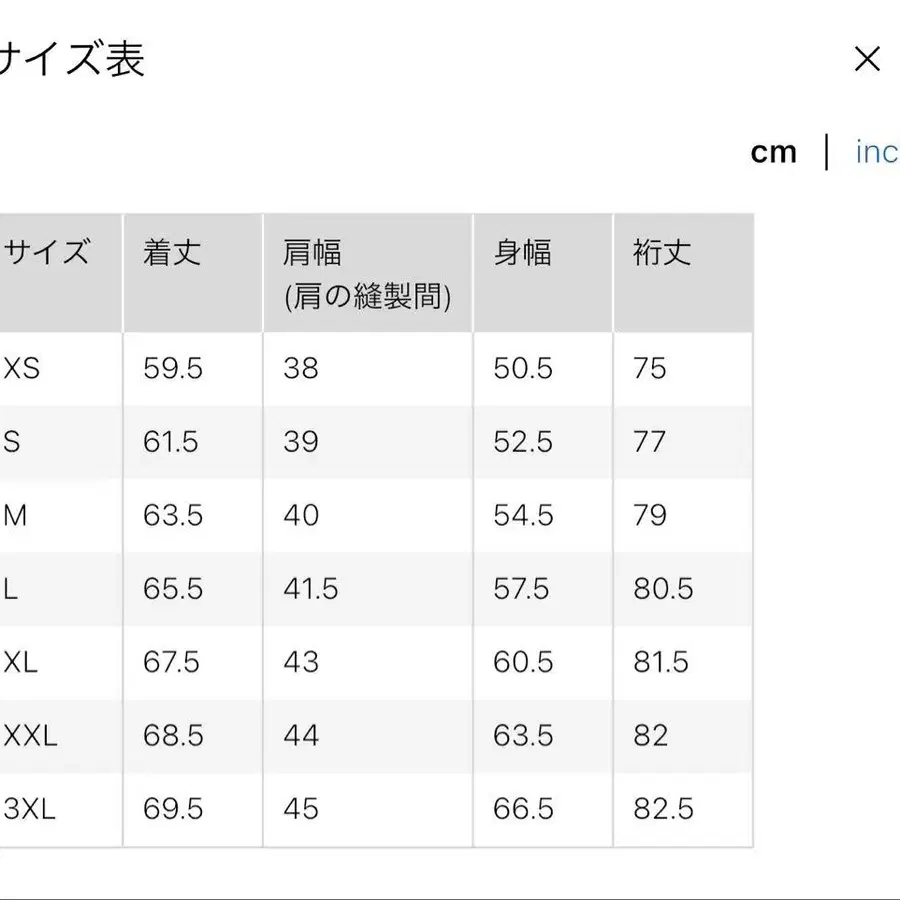Click the 41.5 肩幅 value for L
Image resolution: width=900 pixels, height=900 pixels.
310,589
